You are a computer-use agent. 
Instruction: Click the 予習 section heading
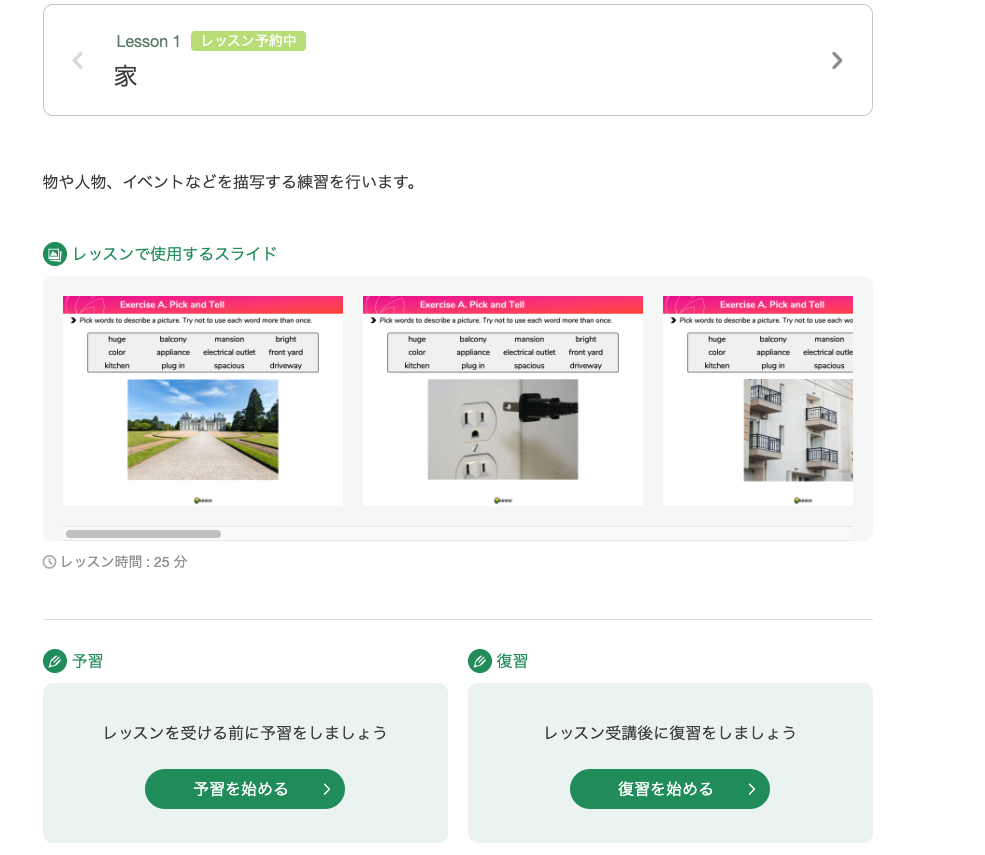[87, 661]
